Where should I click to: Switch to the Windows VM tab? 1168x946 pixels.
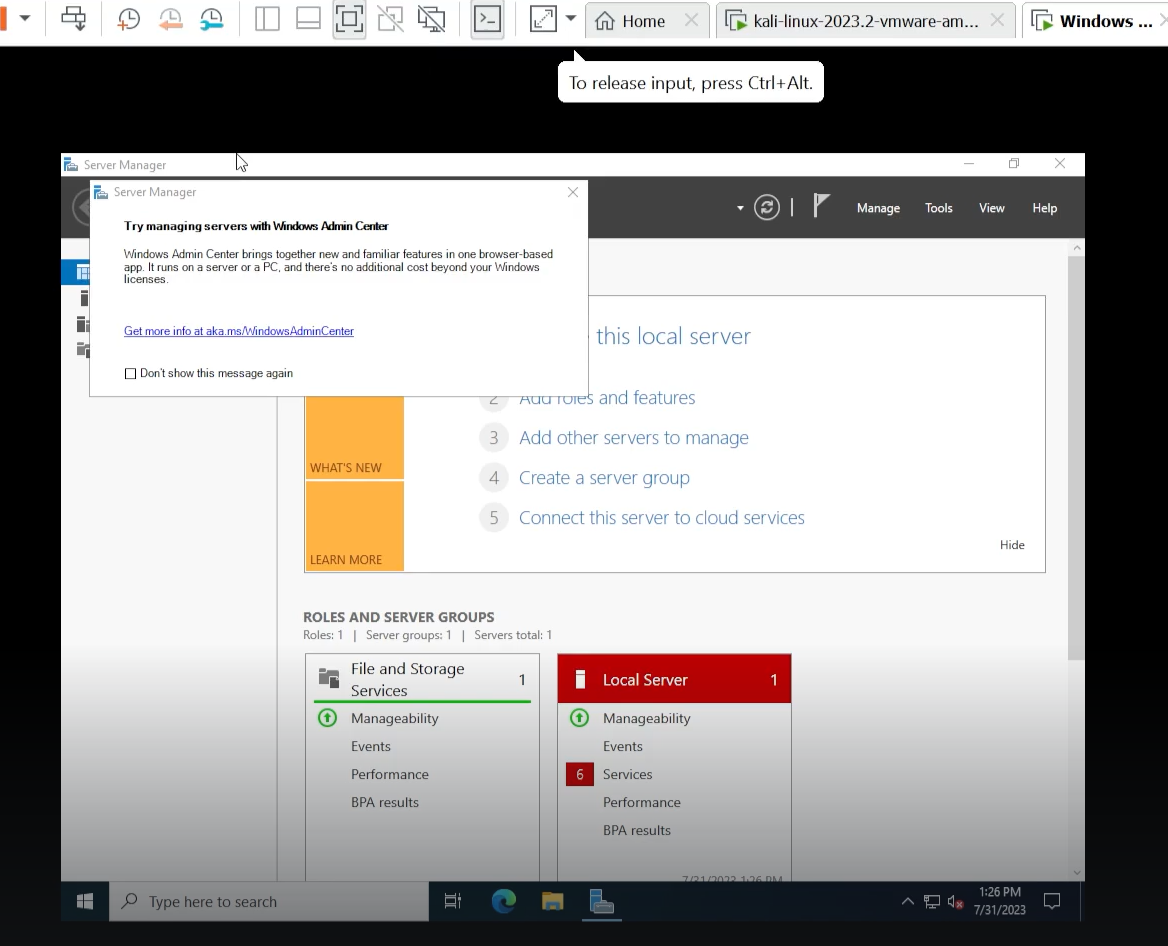point(1095,21)
